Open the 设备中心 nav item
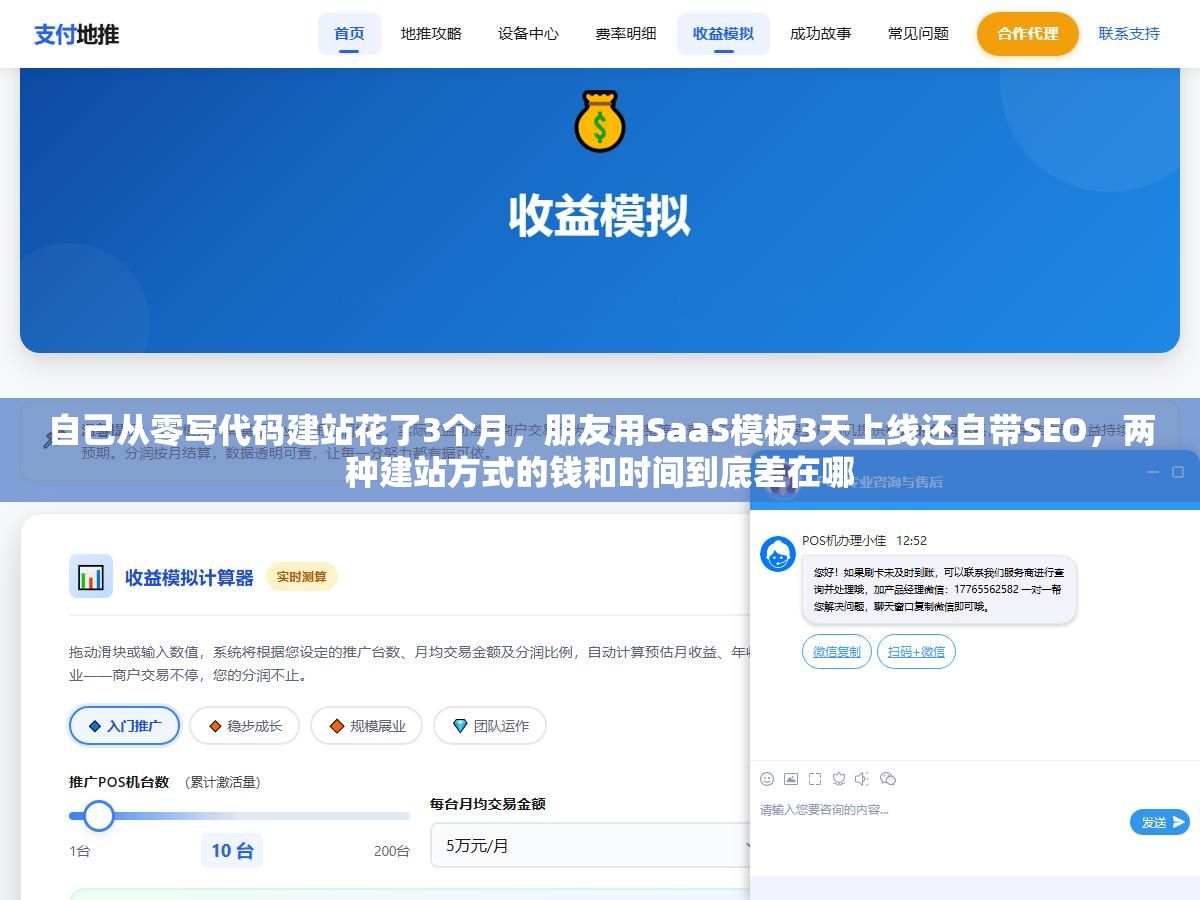1200x900 pixels. (x=528, y=34)
